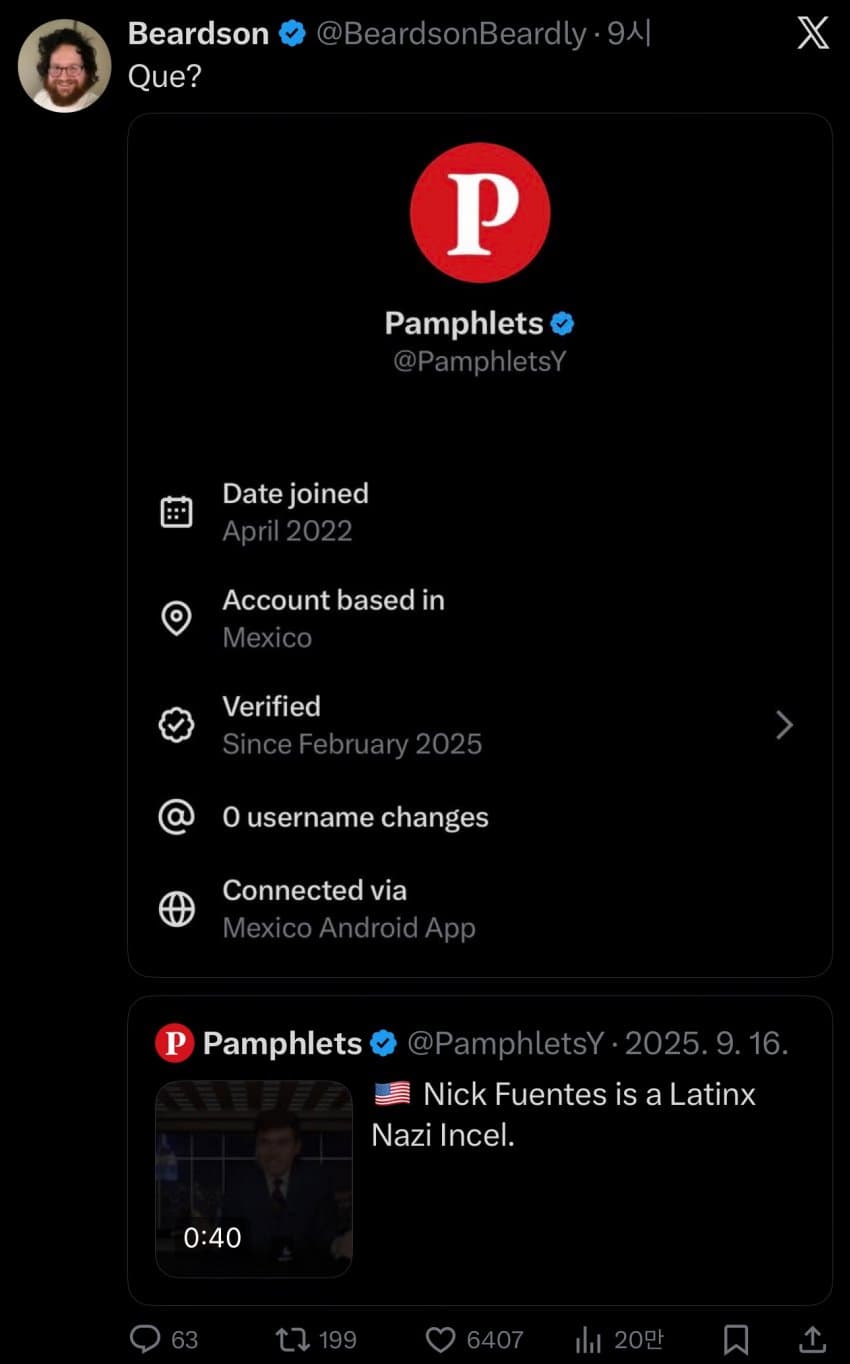Expand the Verified details chevron
Screen dimensions: 850x1364
pos(785,725)
